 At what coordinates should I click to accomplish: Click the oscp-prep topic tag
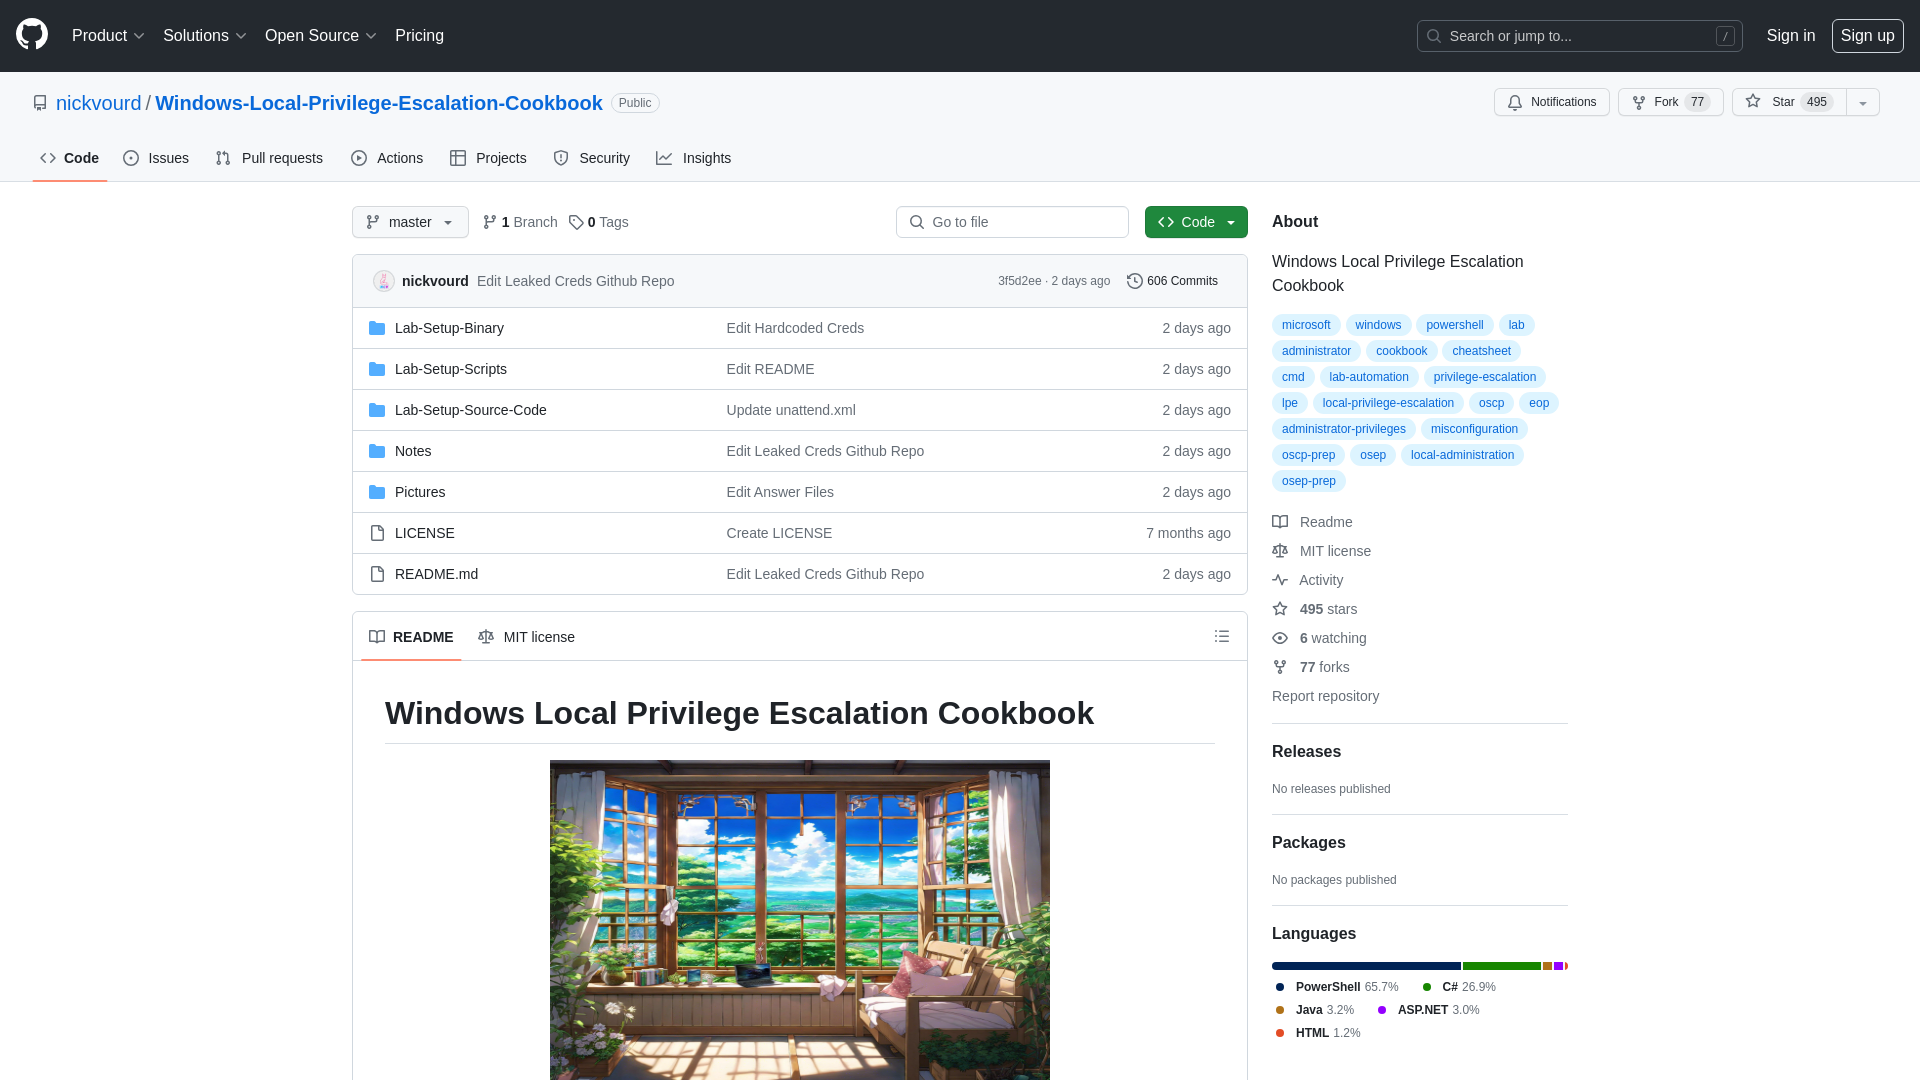pyautogui.click(x=1308, y=455)
